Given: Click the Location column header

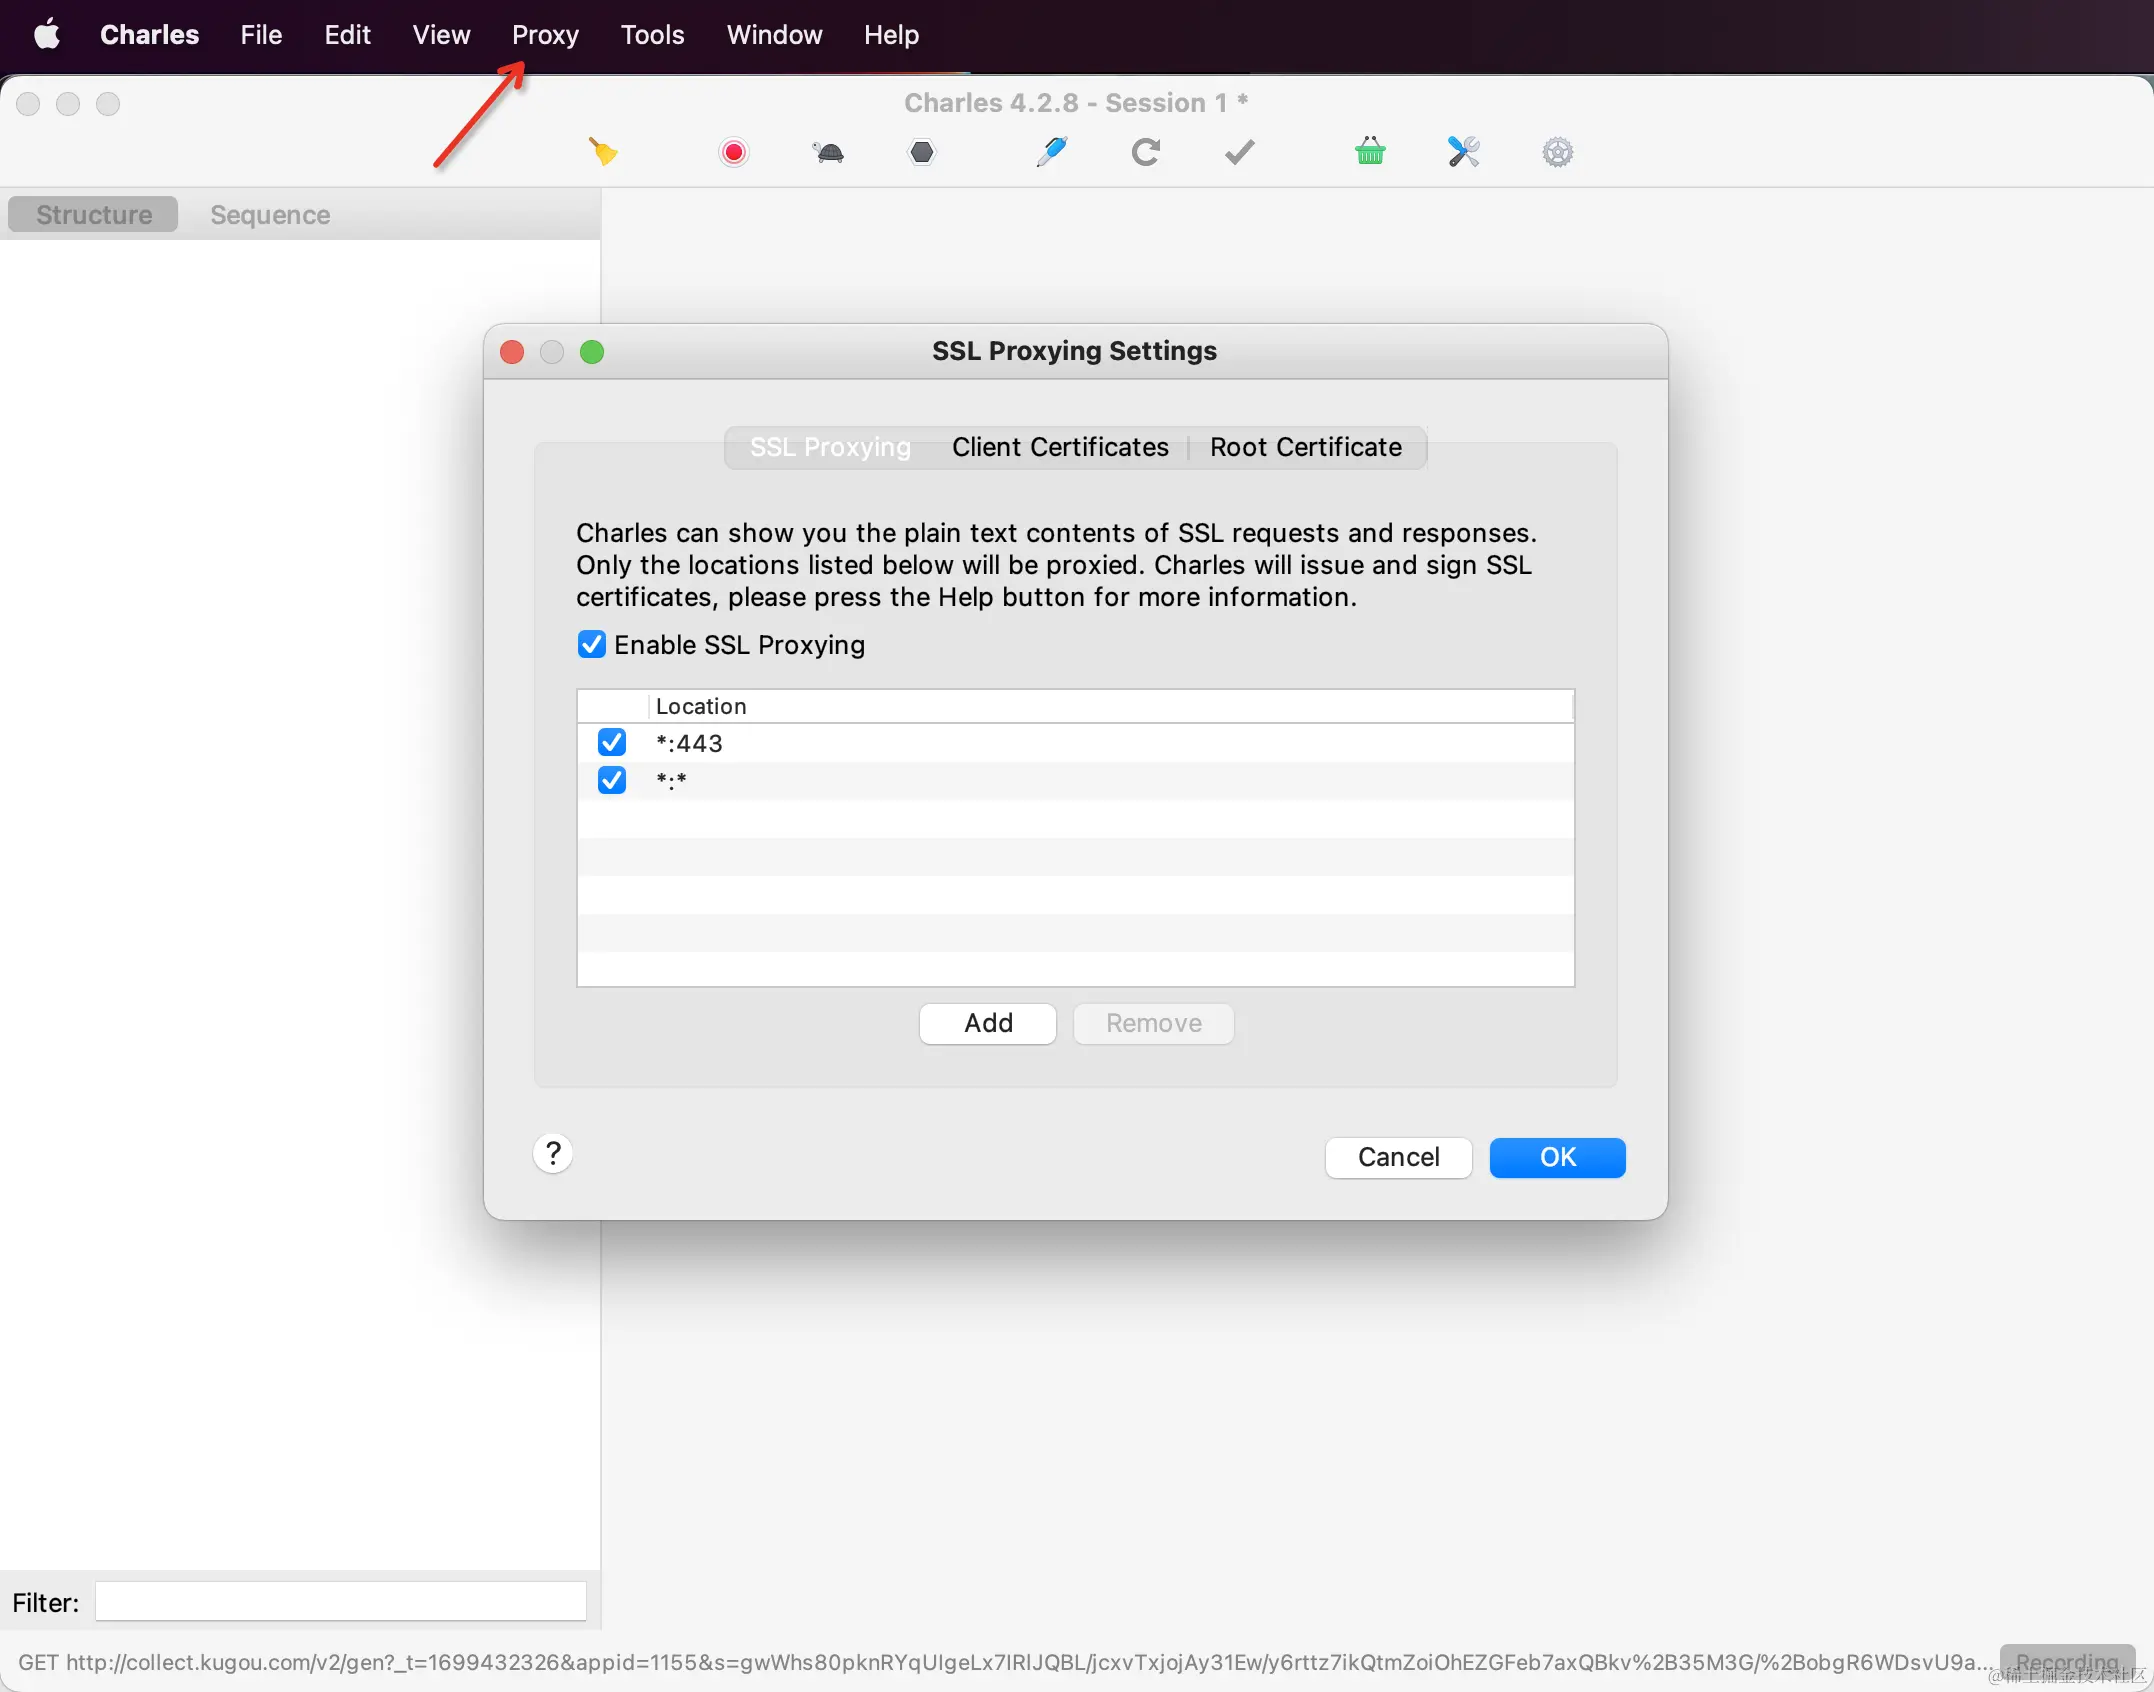Looking at the screenshot, I should (x=1110, y=706).
